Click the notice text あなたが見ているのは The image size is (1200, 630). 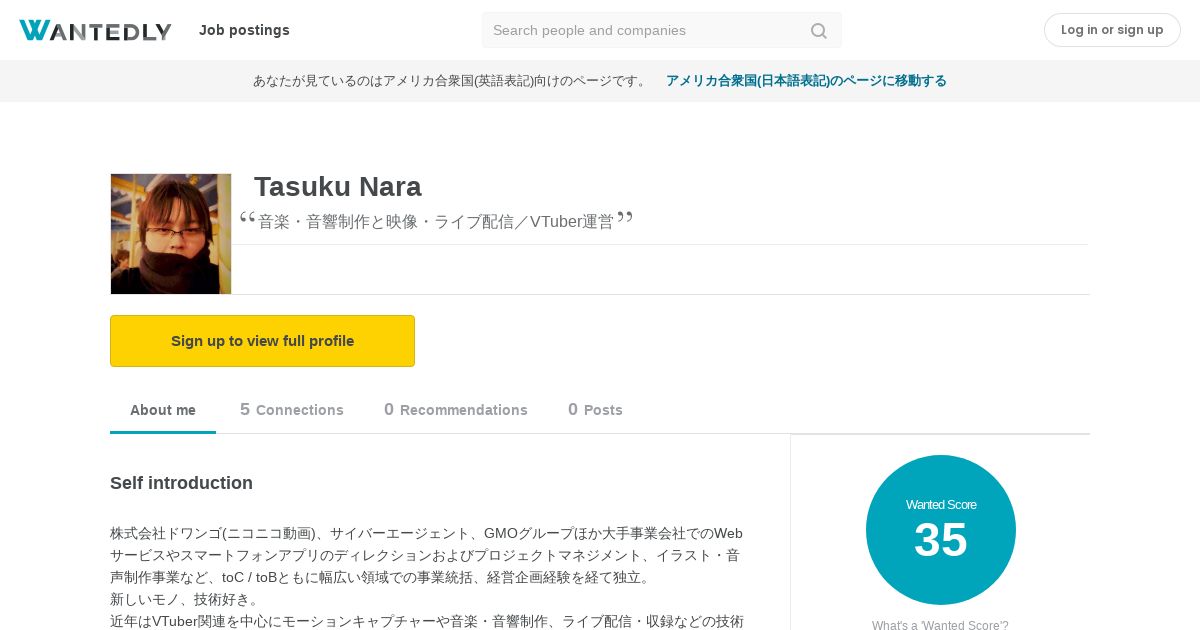(x=451, y=81)
